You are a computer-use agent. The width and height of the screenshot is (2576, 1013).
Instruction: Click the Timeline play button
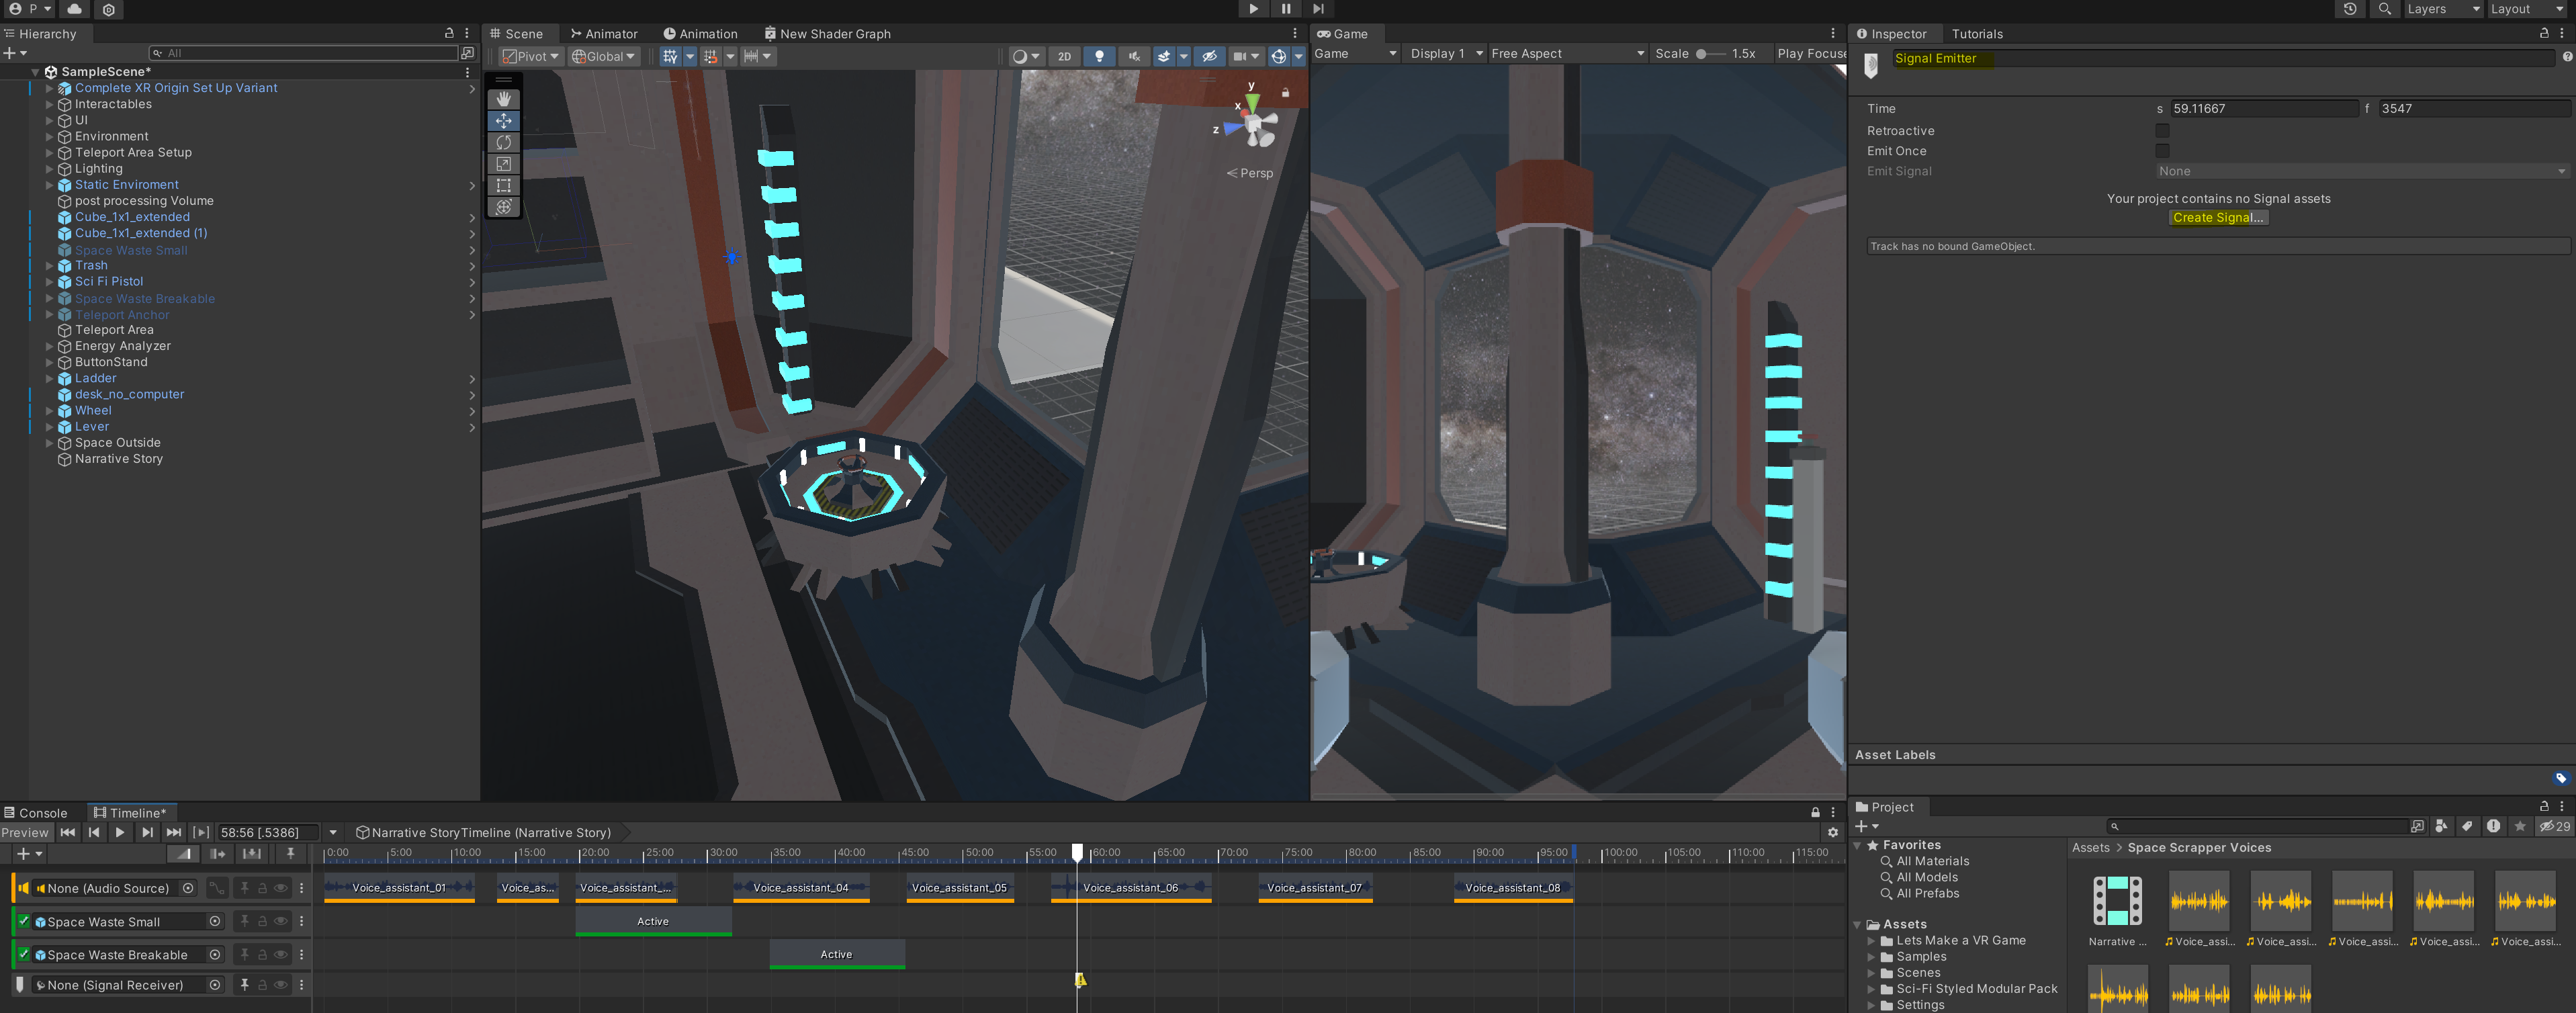120,832
